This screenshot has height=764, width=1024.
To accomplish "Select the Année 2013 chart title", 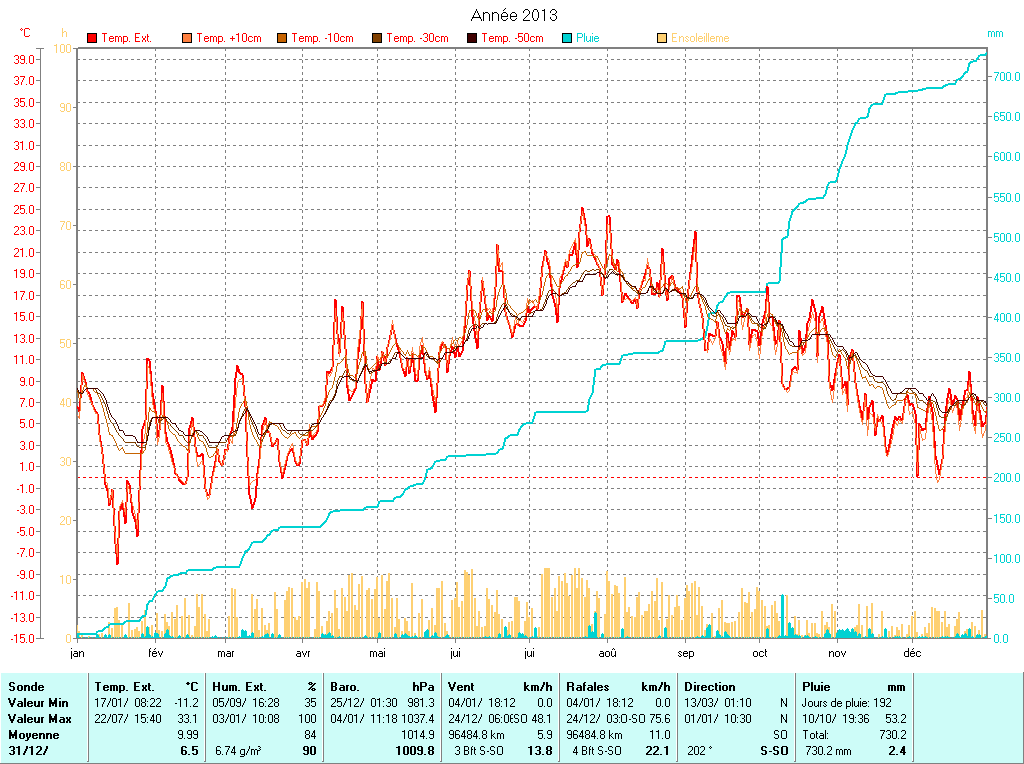I will (514, 15).
